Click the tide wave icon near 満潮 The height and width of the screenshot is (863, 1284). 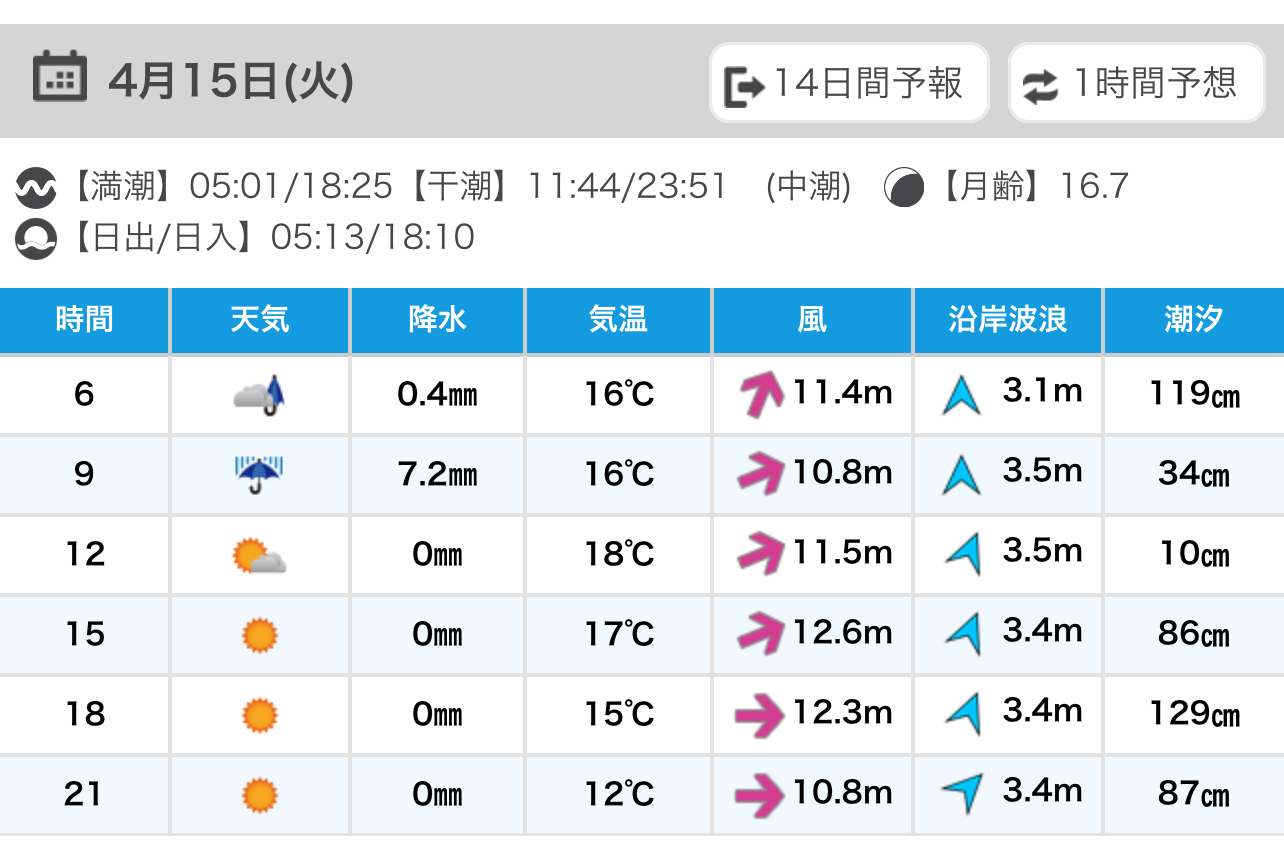(x=36, y=187)
